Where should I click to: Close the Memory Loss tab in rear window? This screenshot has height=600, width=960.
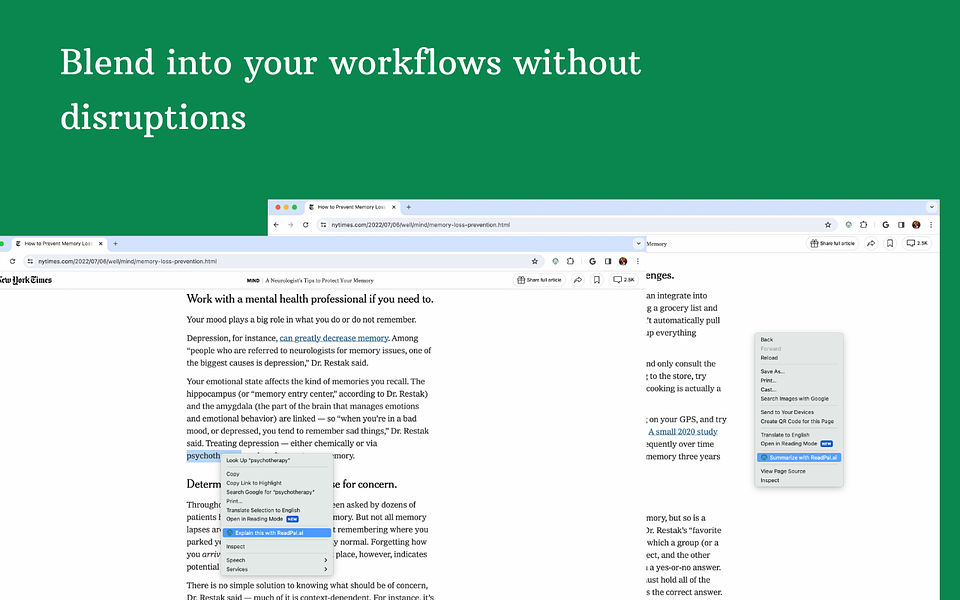[394, 207]
